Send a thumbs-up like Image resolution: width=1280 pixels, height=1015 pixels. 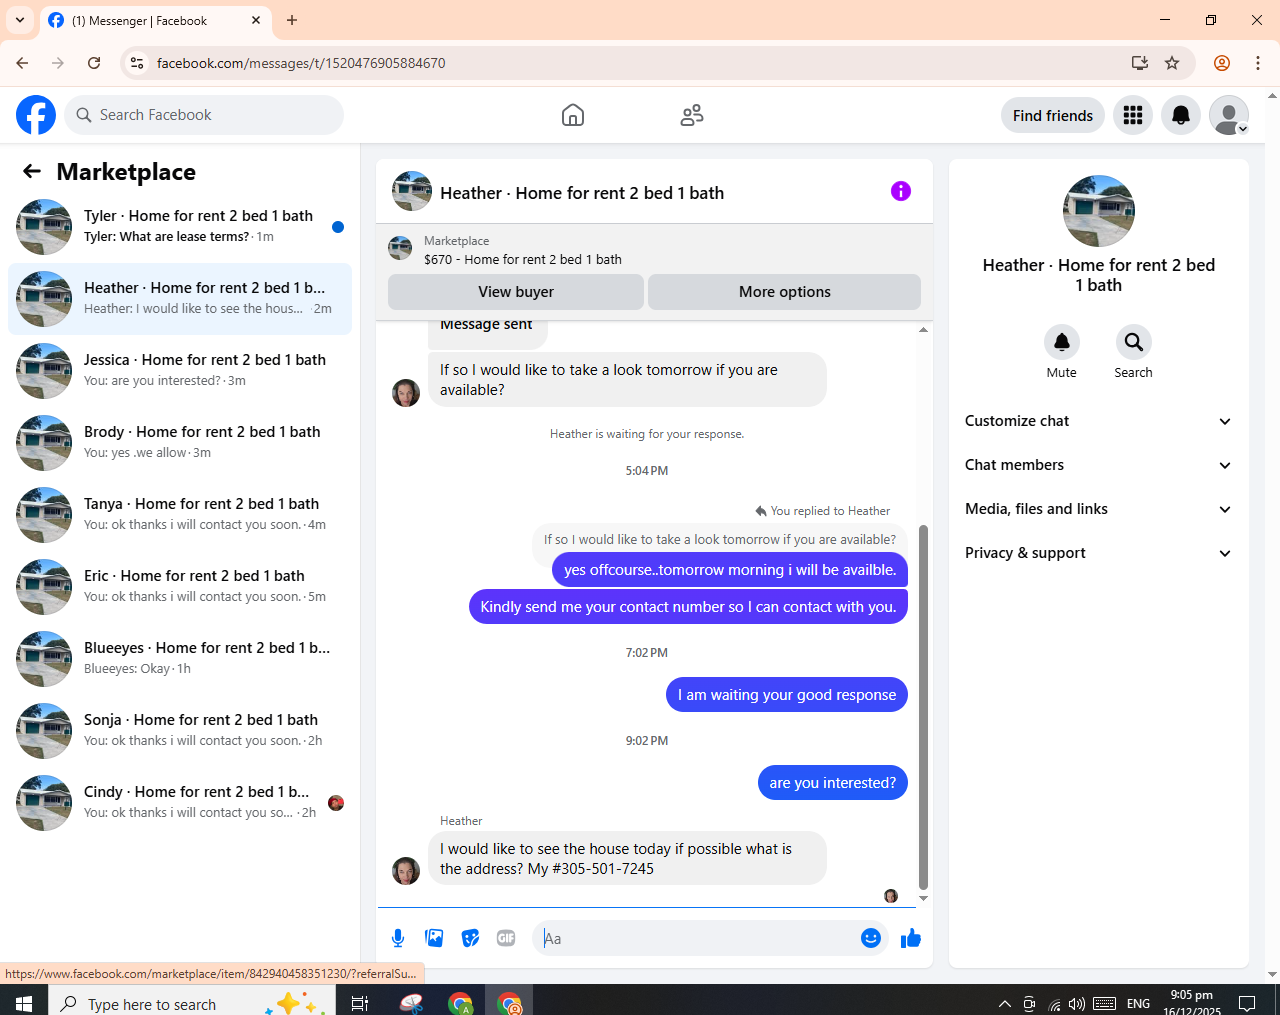click(x=911, y=938)
